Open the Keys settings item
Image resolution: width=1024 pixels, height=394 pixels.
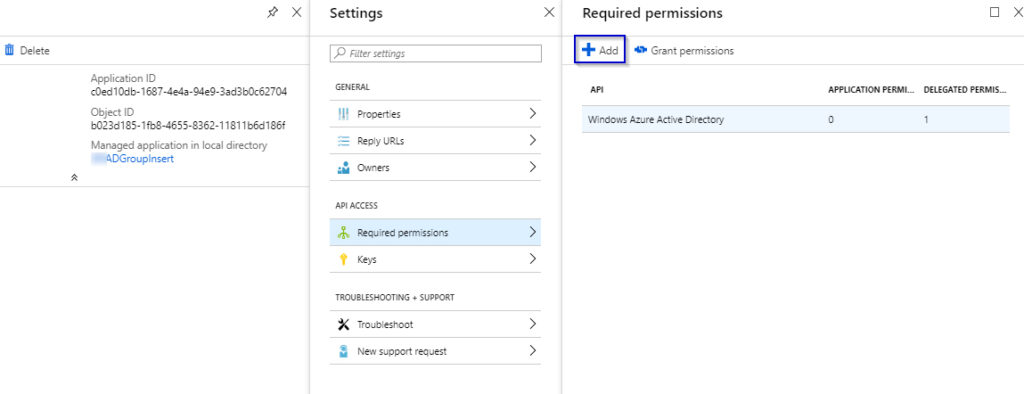pos(435,259)
